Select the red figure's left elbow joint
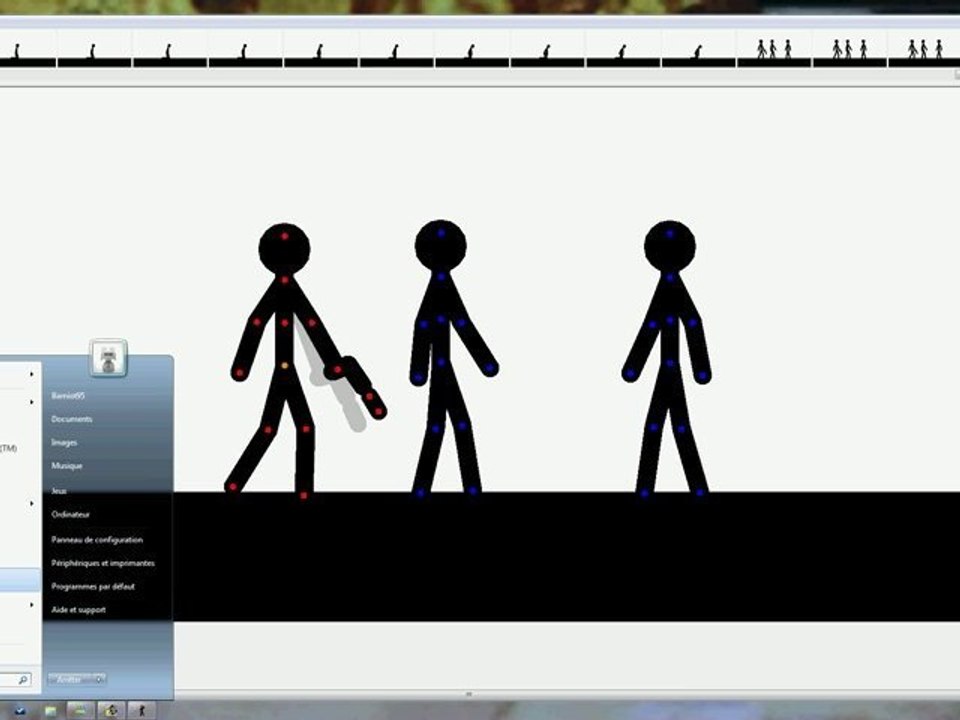The width and height of the screenshot is (960, 720). [x=257, y=321]
